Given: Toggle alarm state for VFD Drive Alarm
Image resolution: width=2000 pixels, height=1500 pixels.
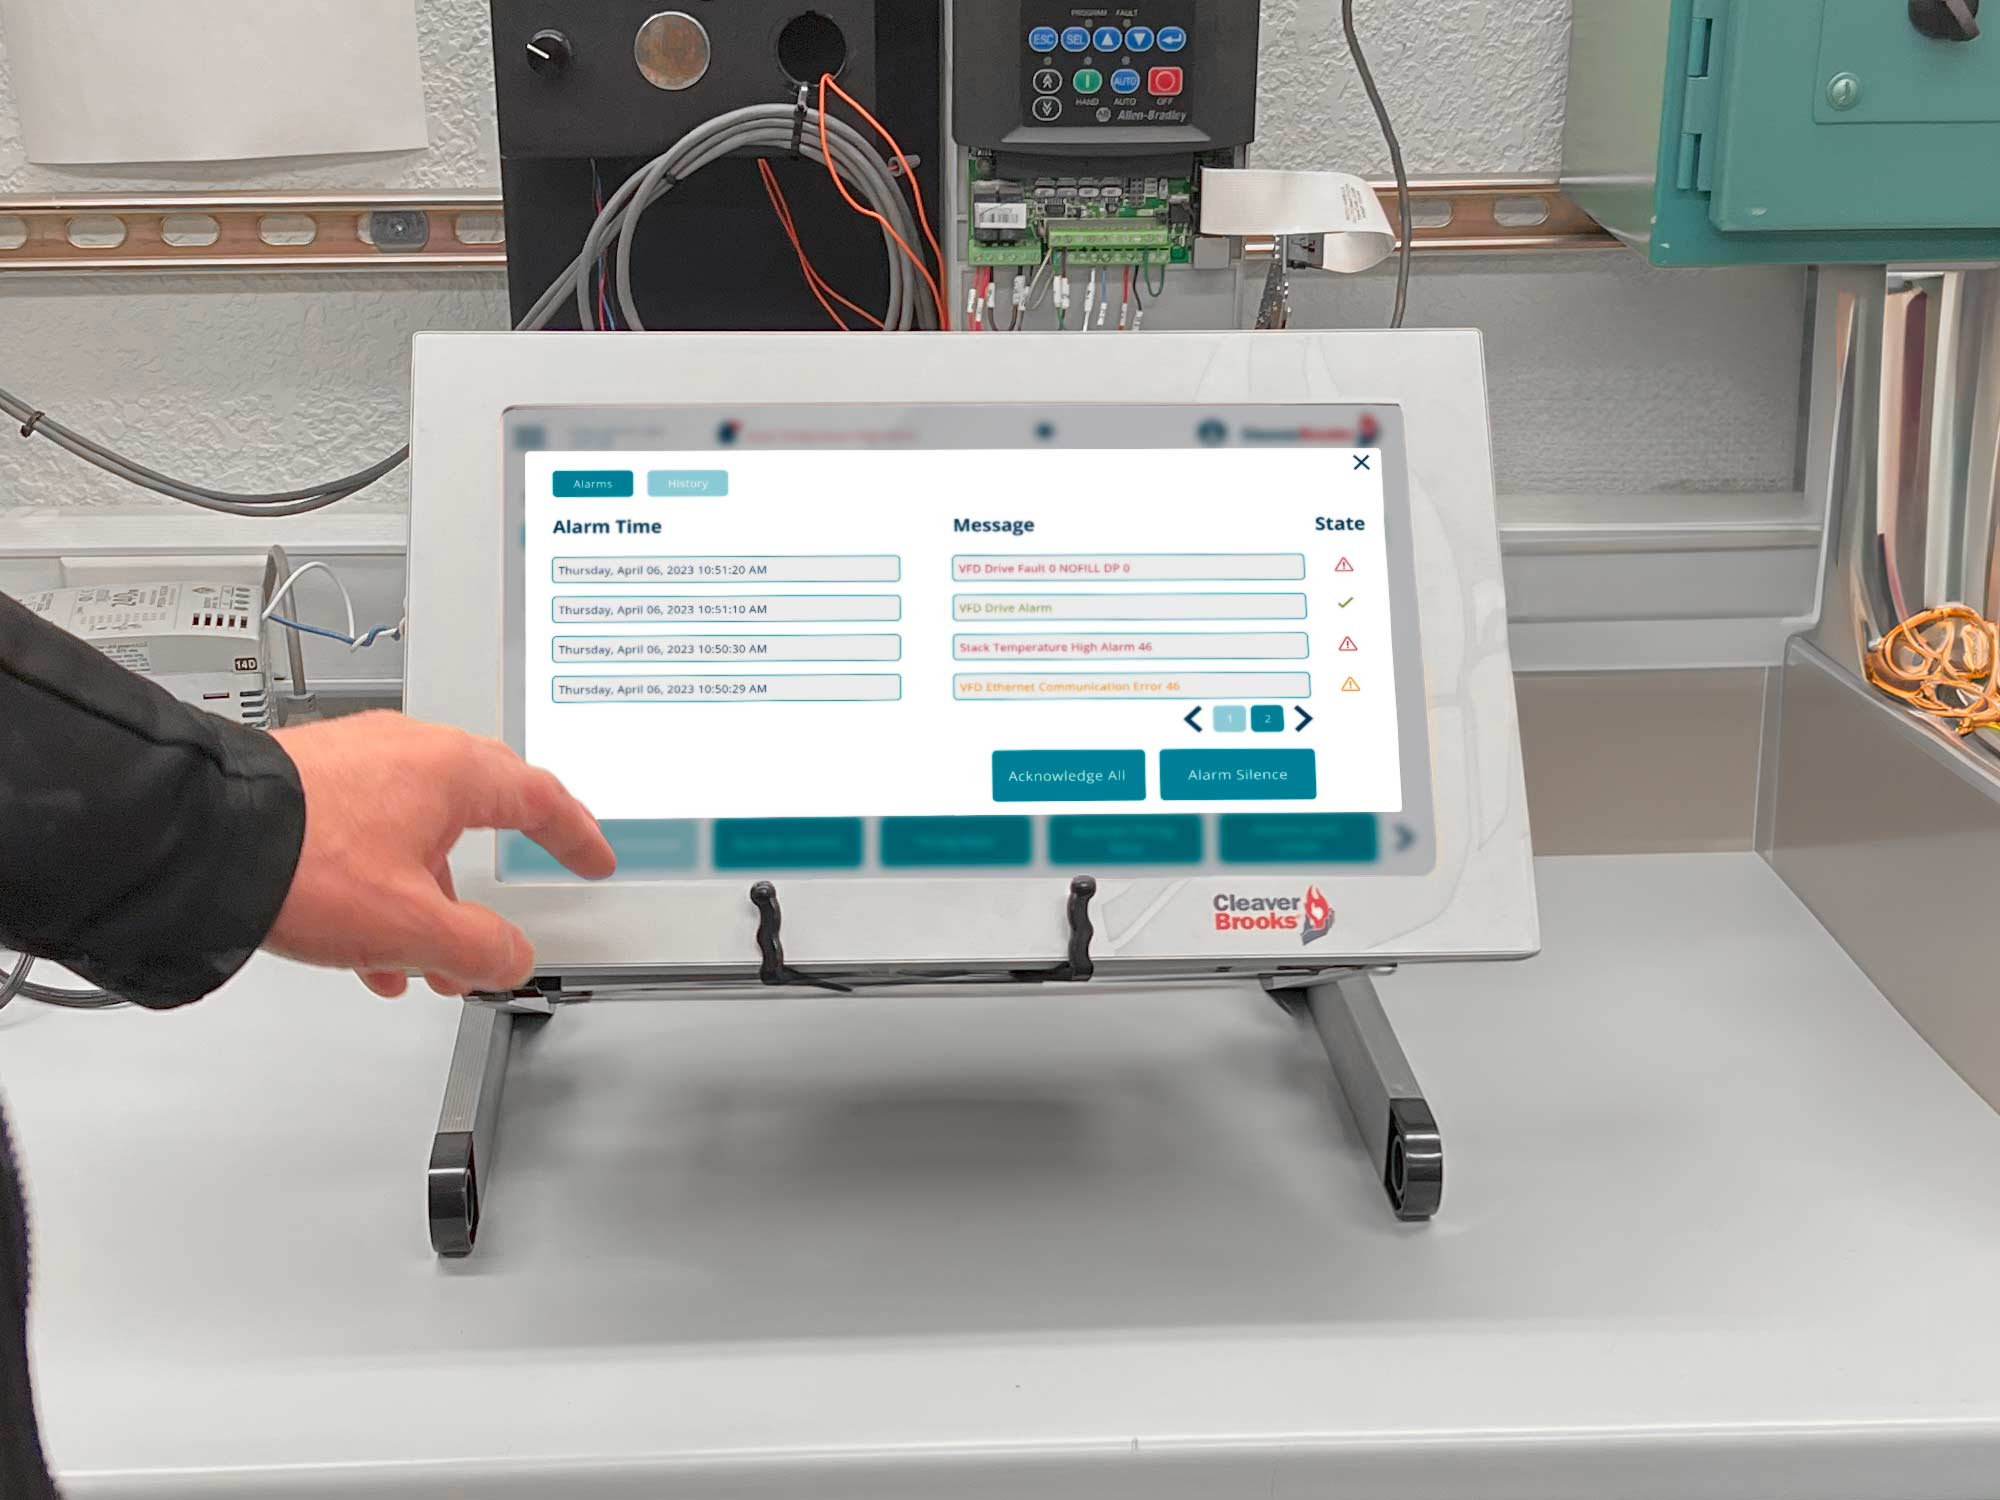Looking at the screenshot, I should click(x=1345, y=605).
